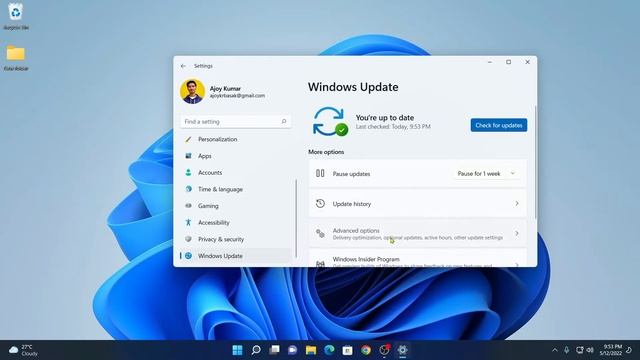Click the Accessibility figure icon
This screenshot has width=640, height=360.
188,222
